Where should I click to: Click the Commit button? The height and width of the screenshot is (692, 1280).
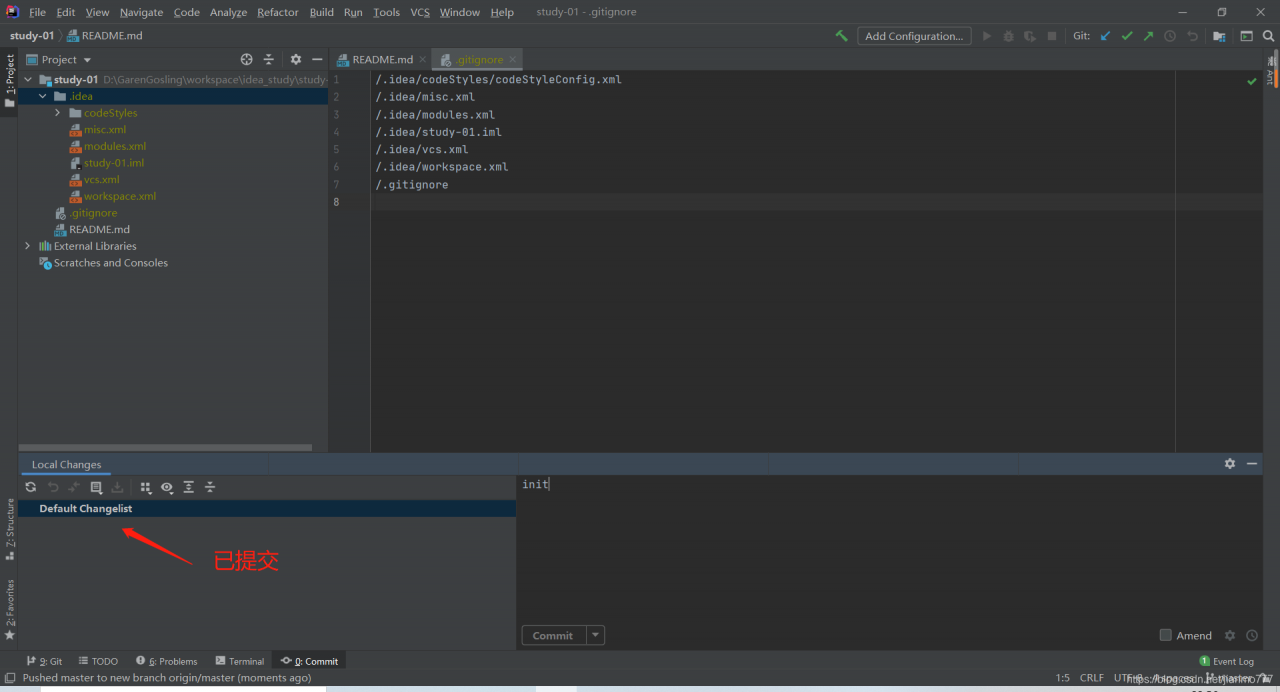(x=552, y=635)
